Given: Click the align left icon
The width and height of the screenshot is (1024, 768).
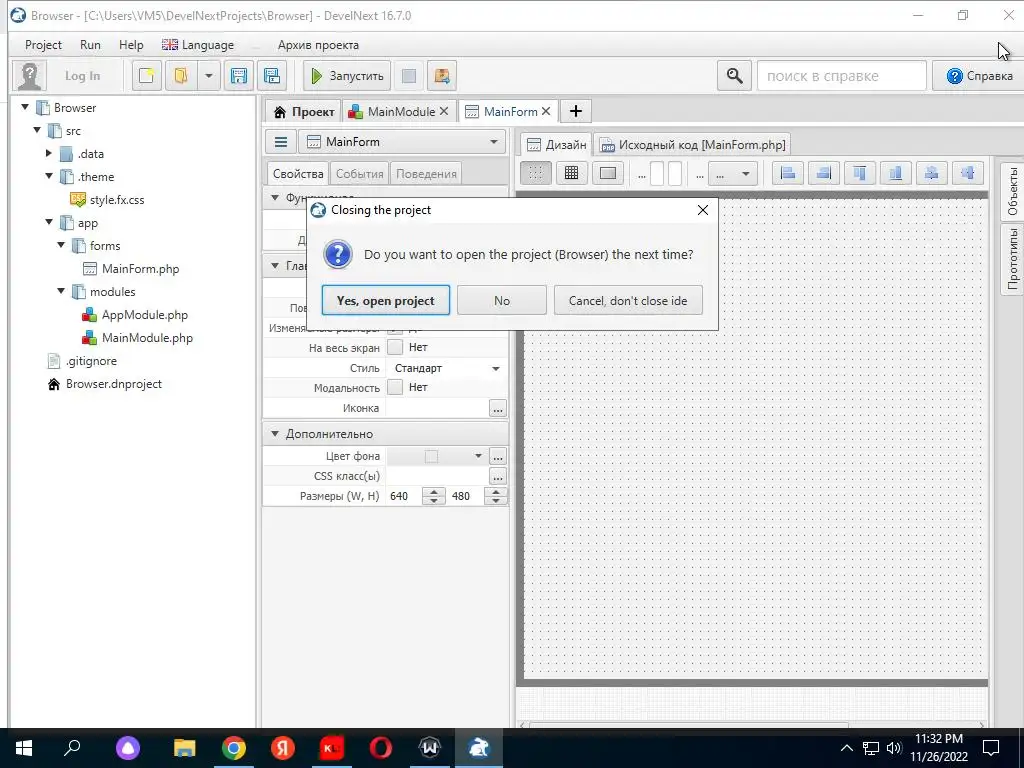Looking at the screenshot, I should (x=788, y=173).
